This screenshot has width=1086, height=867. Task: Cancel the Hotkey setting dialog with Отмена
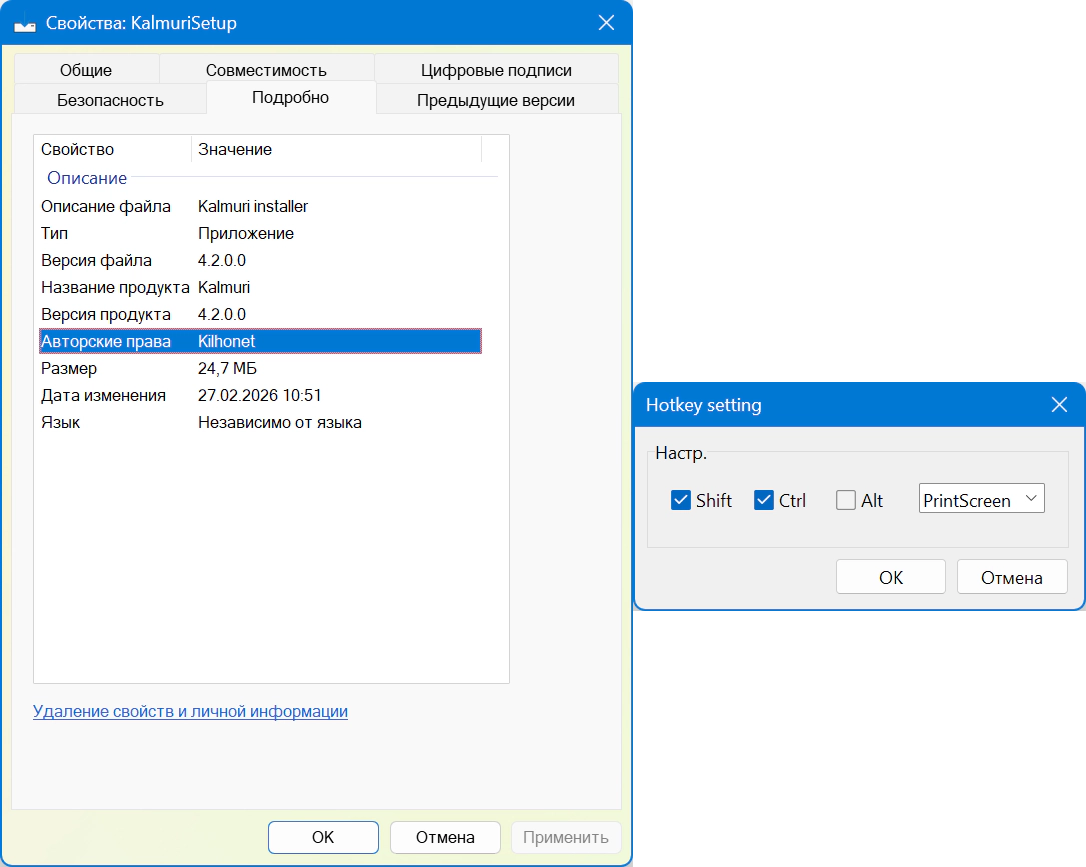click(1011, 577)
